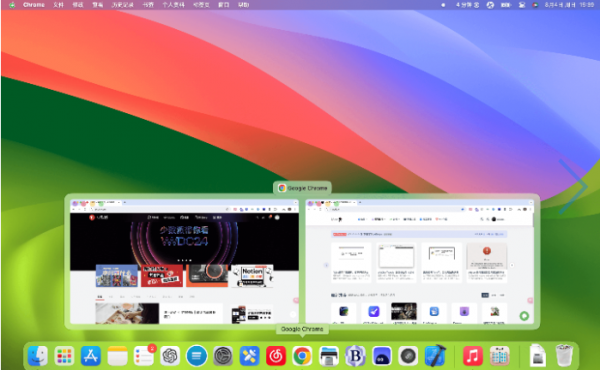This screenshot has height=370, width=600.
Task: Click the date and time in menu bar
Action: pyautogui.click(x=570, y=5)
